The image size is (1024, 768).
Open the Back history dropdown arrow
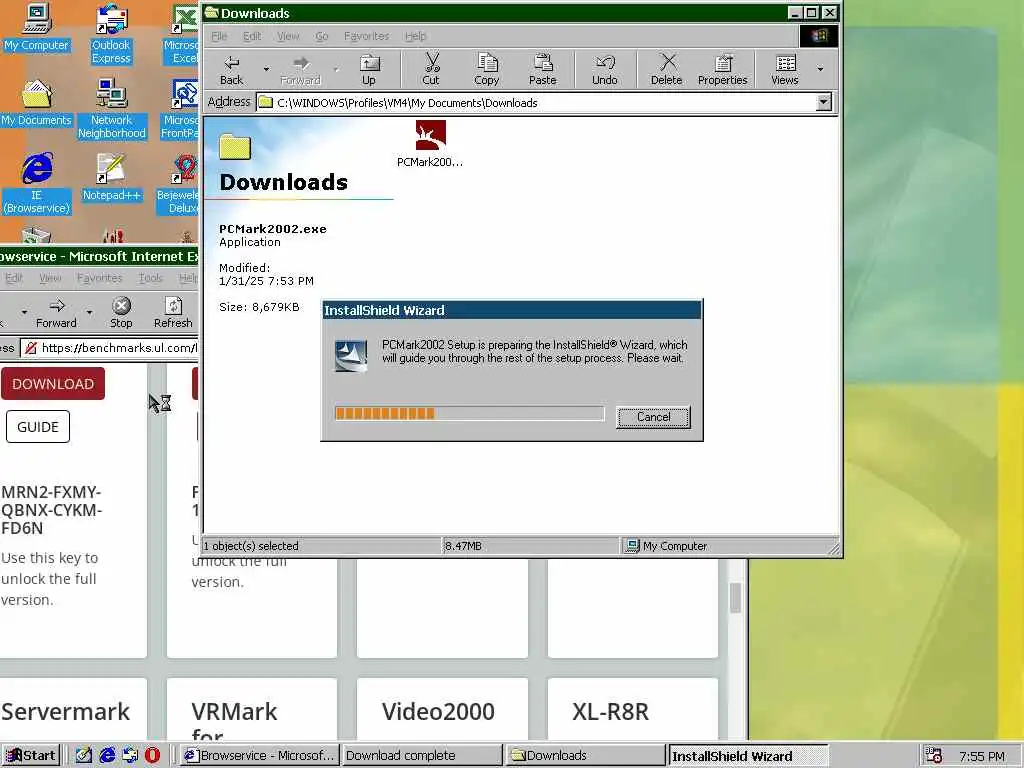266,69
